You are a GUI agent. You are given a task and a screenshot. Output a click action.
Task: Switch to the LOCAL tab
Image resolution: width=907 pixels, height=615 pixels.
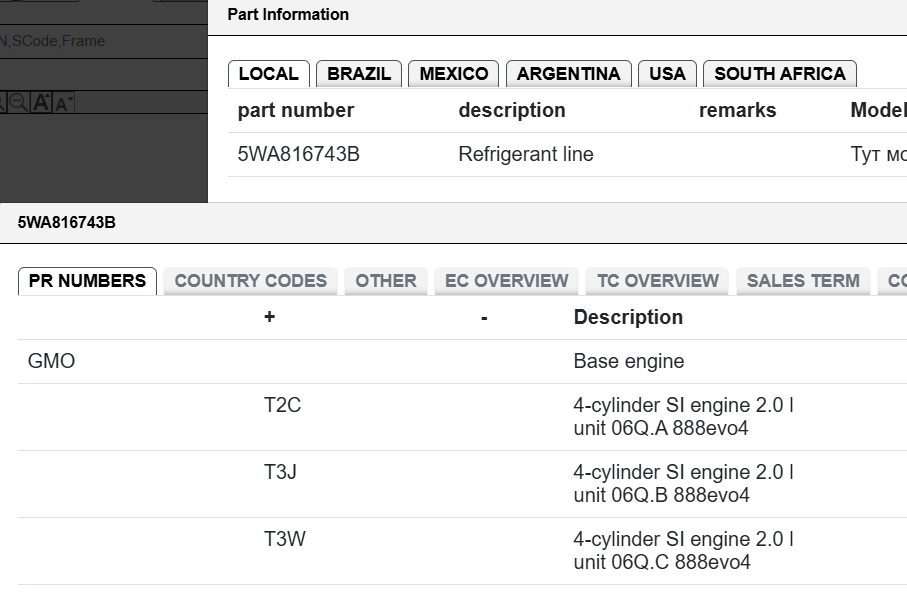click(x=269, y=74)
